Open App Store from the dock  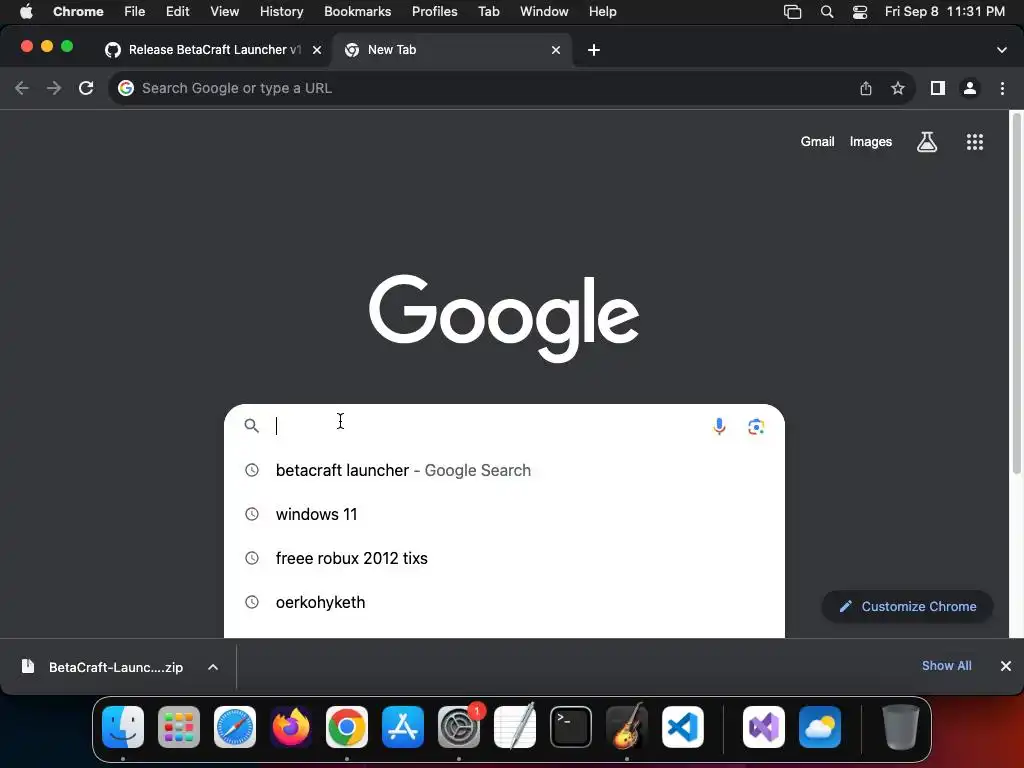pos(403,727)
